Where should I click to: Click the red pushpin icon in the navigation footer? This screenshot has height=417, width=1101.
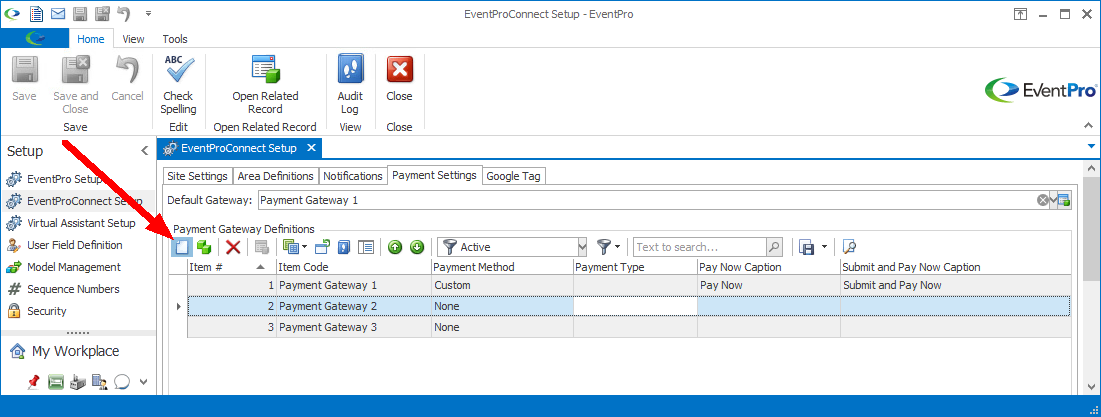point(33,381)
